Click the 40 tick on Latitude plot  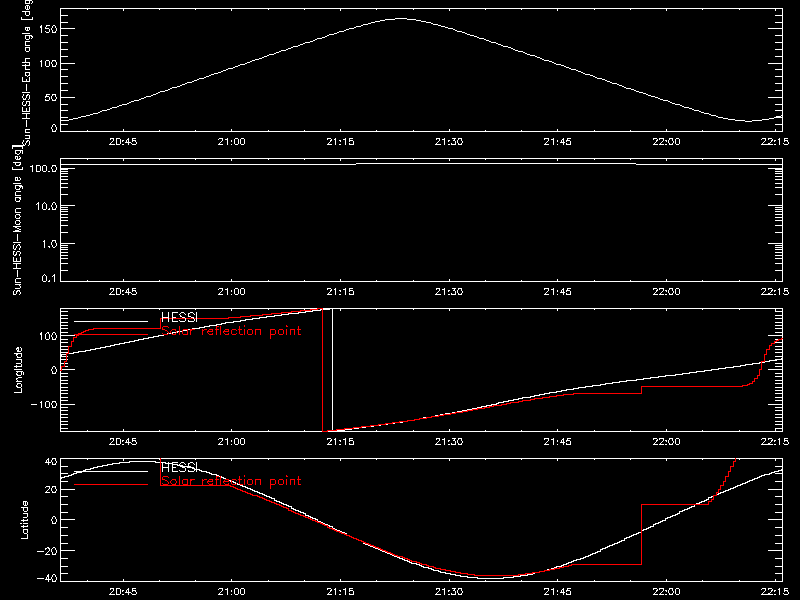pyautogui.click(x=51, y=462)
